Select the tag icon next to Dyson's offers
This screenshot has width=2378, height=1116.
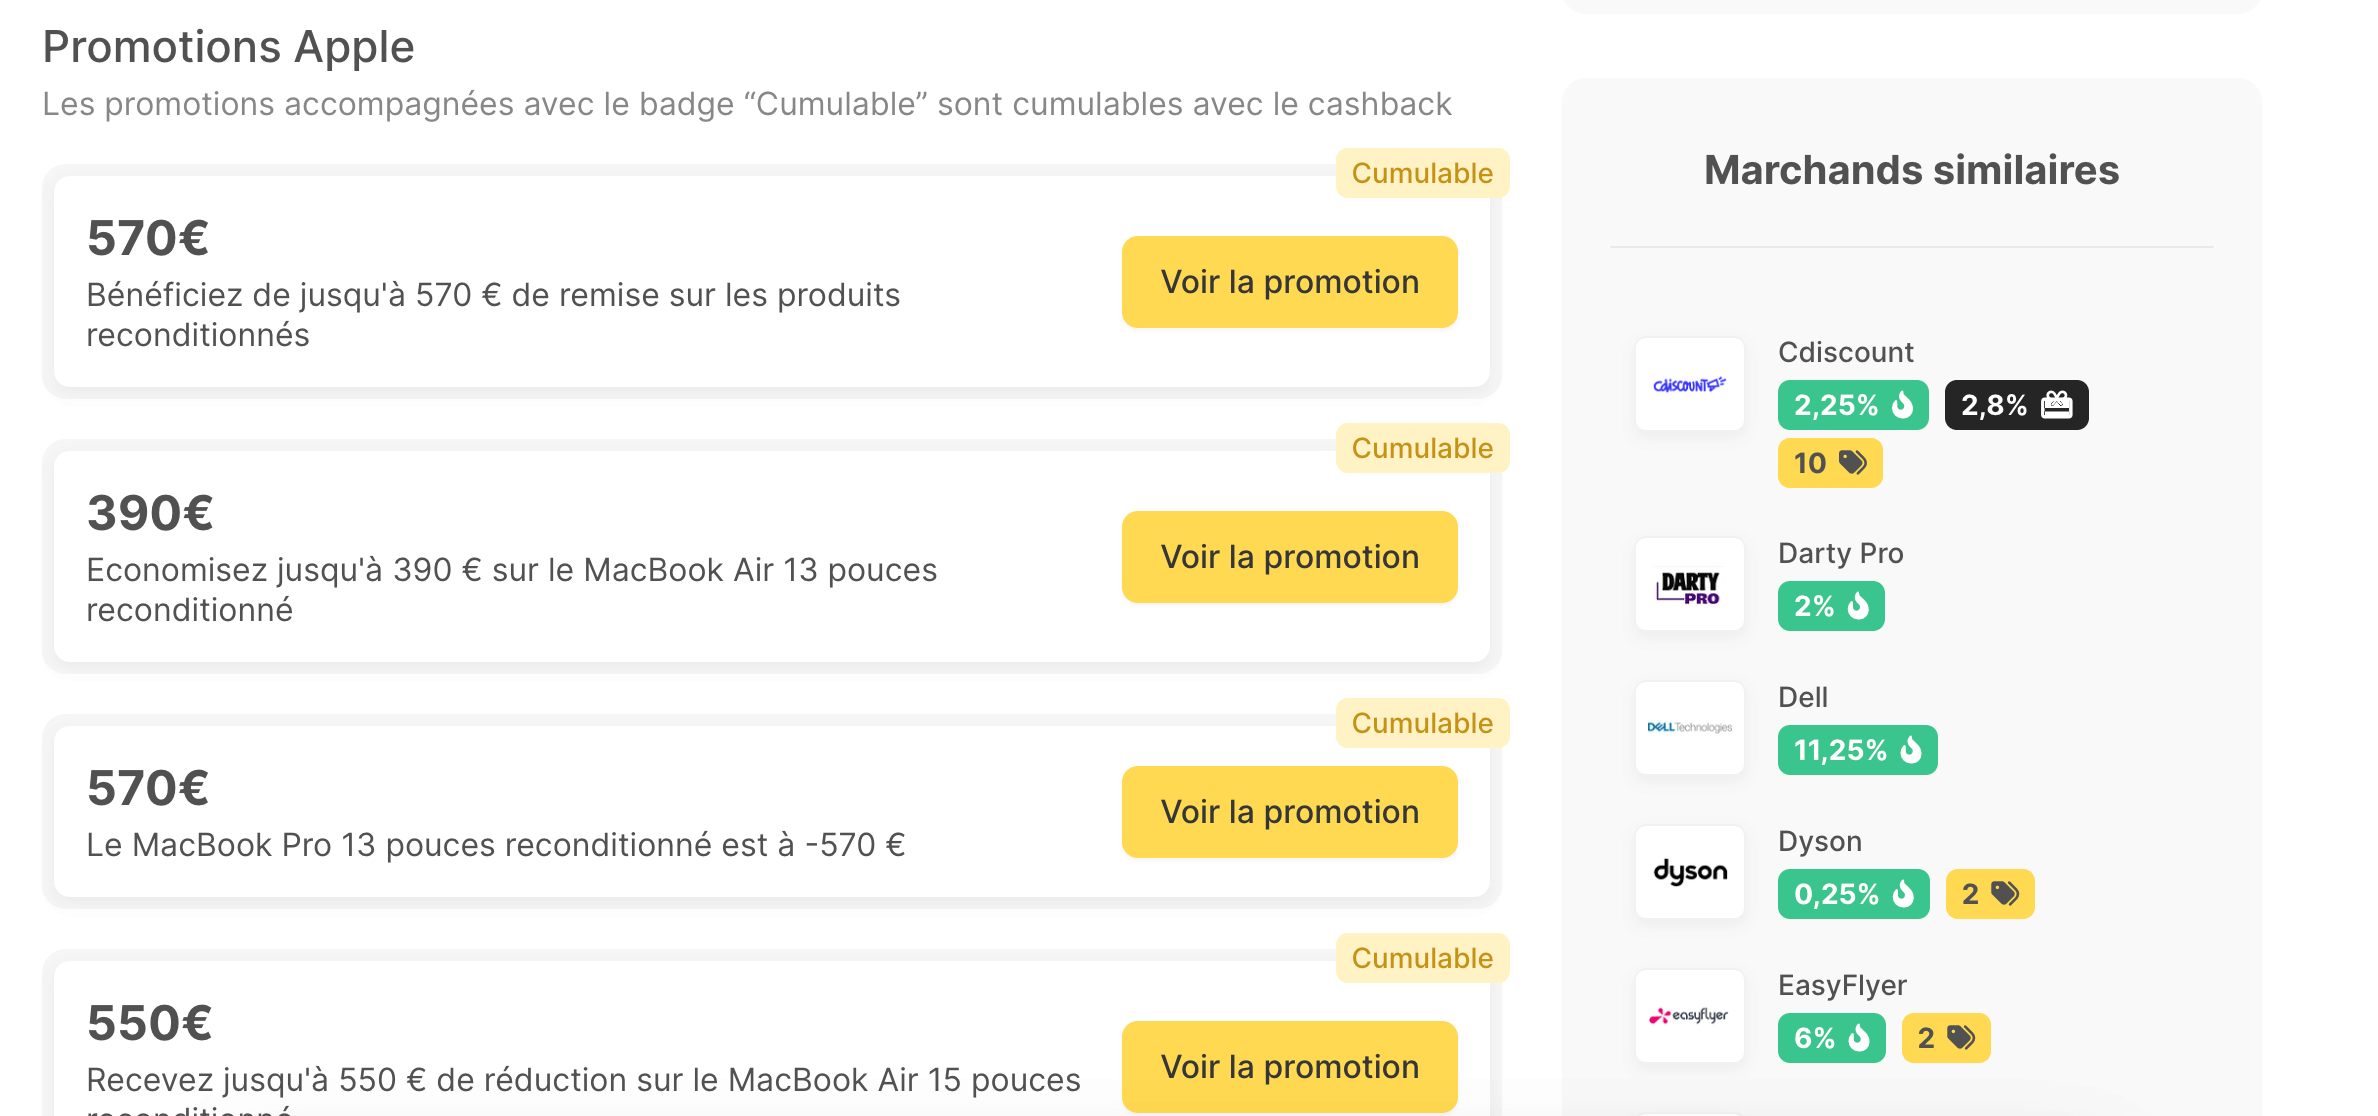(2006, 893)
